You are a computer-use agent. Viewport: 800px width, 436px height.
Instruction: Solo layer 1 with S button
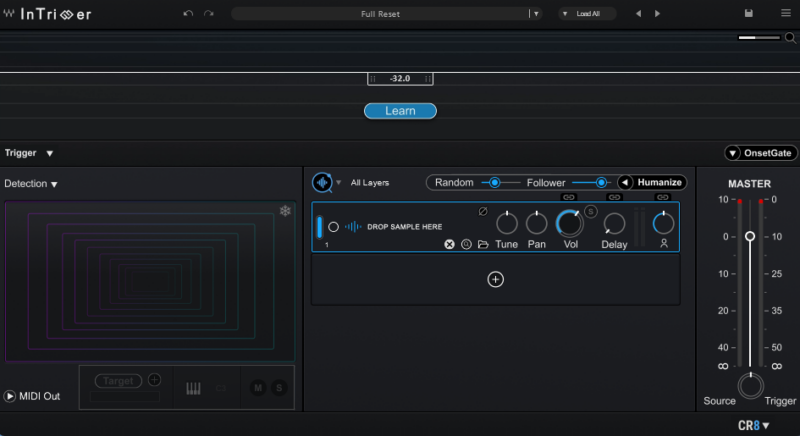pos(591,211)
